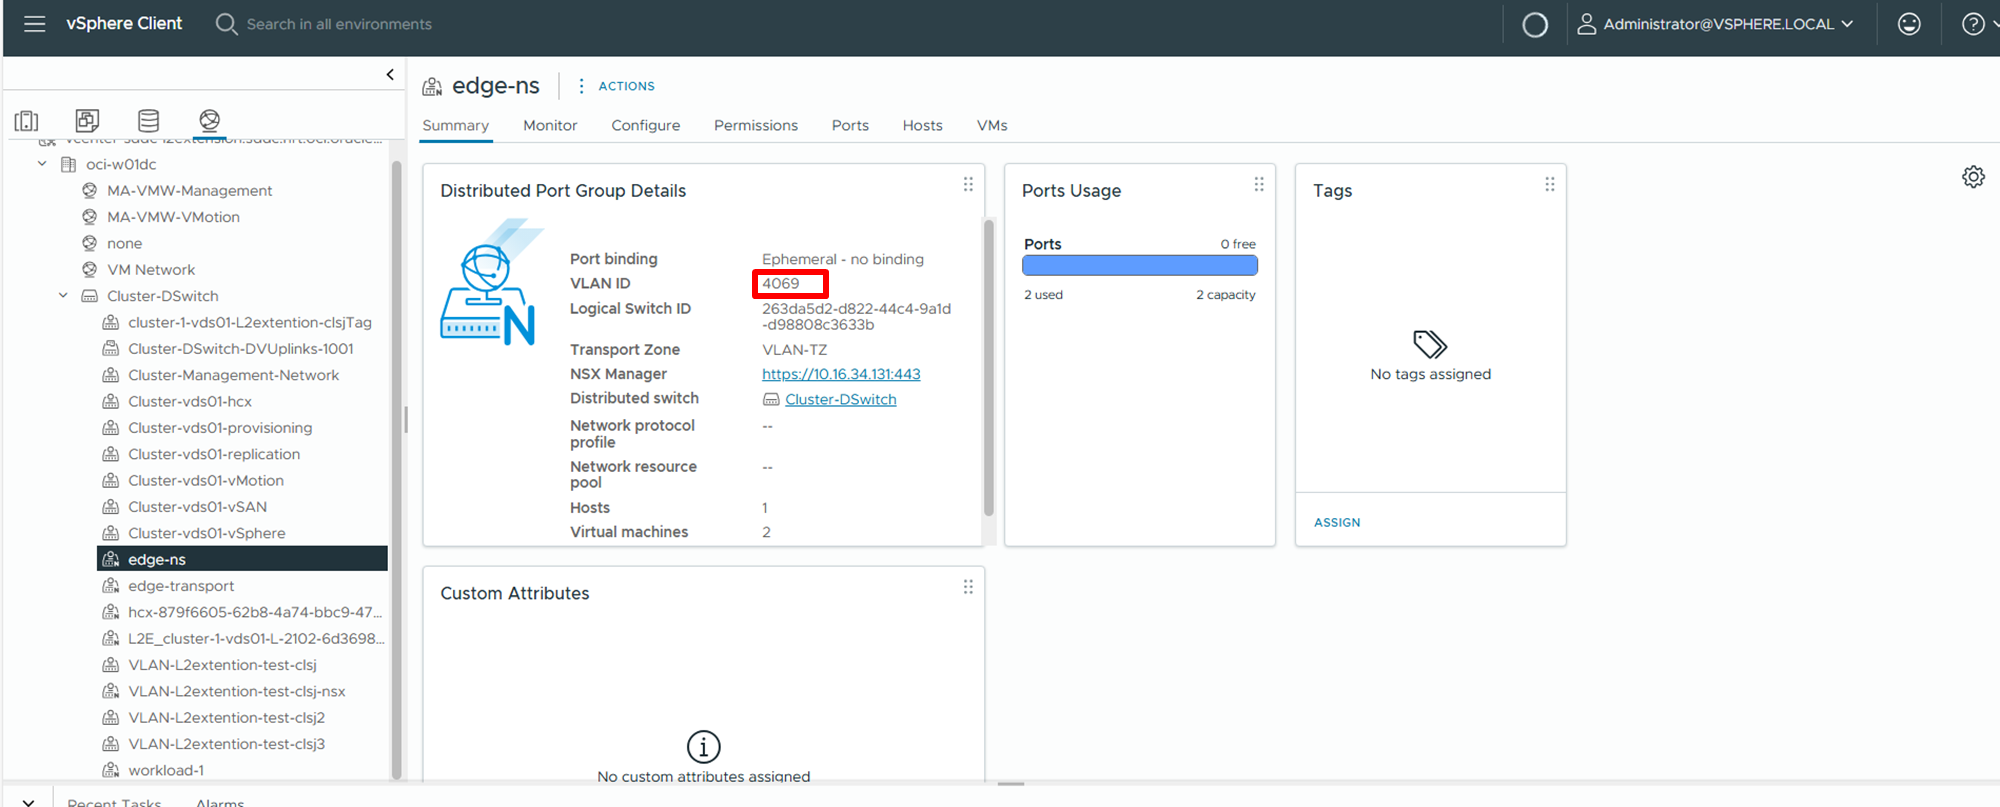Switch to the Ports tab
The height and width of the screenshot is (807, 2000).
click(850, 125)
